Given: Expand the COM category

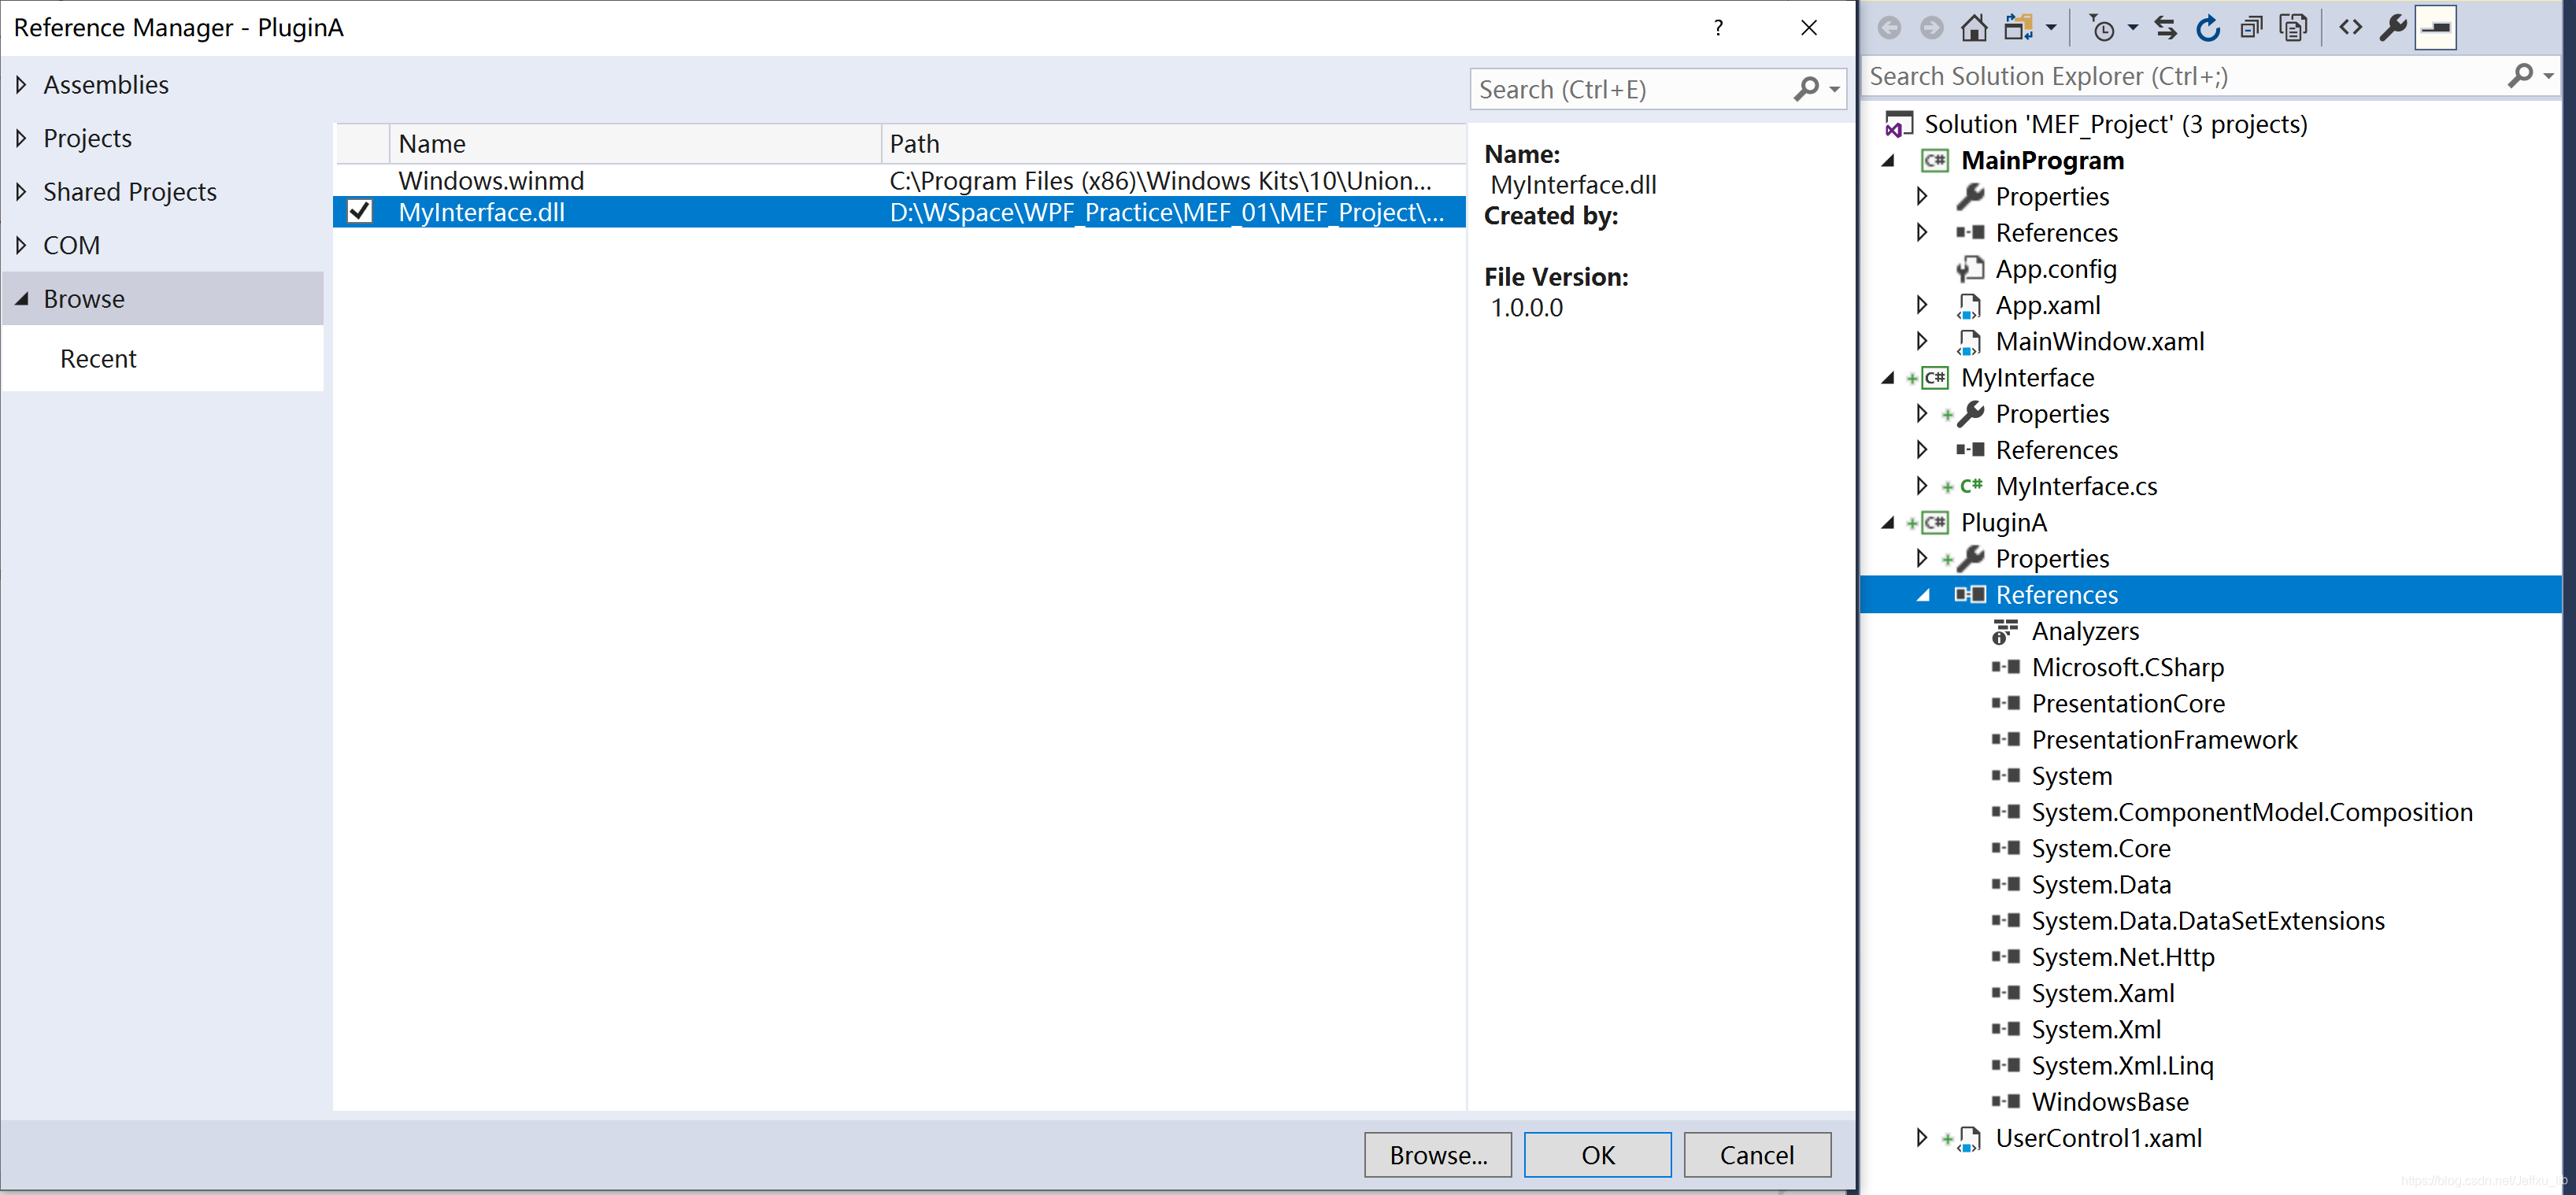Looking at the screenshot, I should point(21,245).
